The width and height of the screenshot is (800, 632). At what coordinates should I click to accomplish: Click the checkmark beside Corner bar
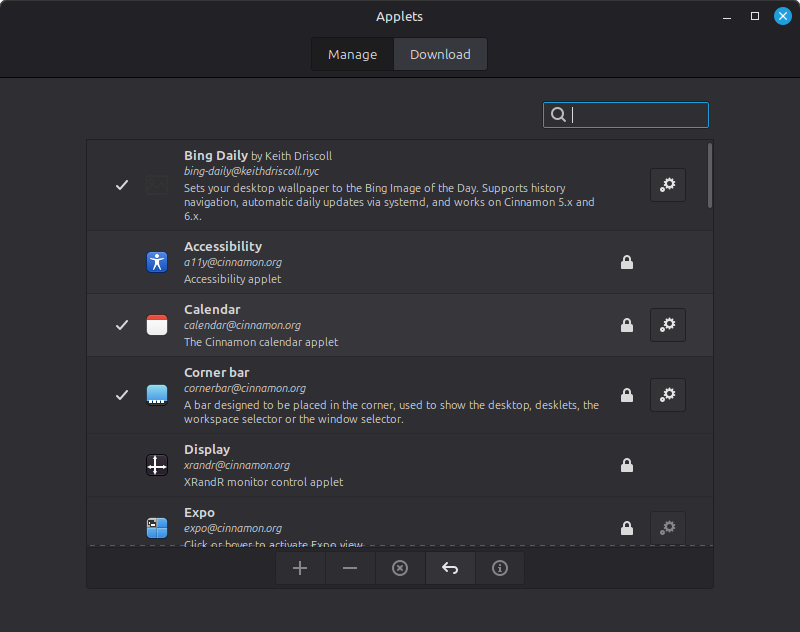click(122, 395)
